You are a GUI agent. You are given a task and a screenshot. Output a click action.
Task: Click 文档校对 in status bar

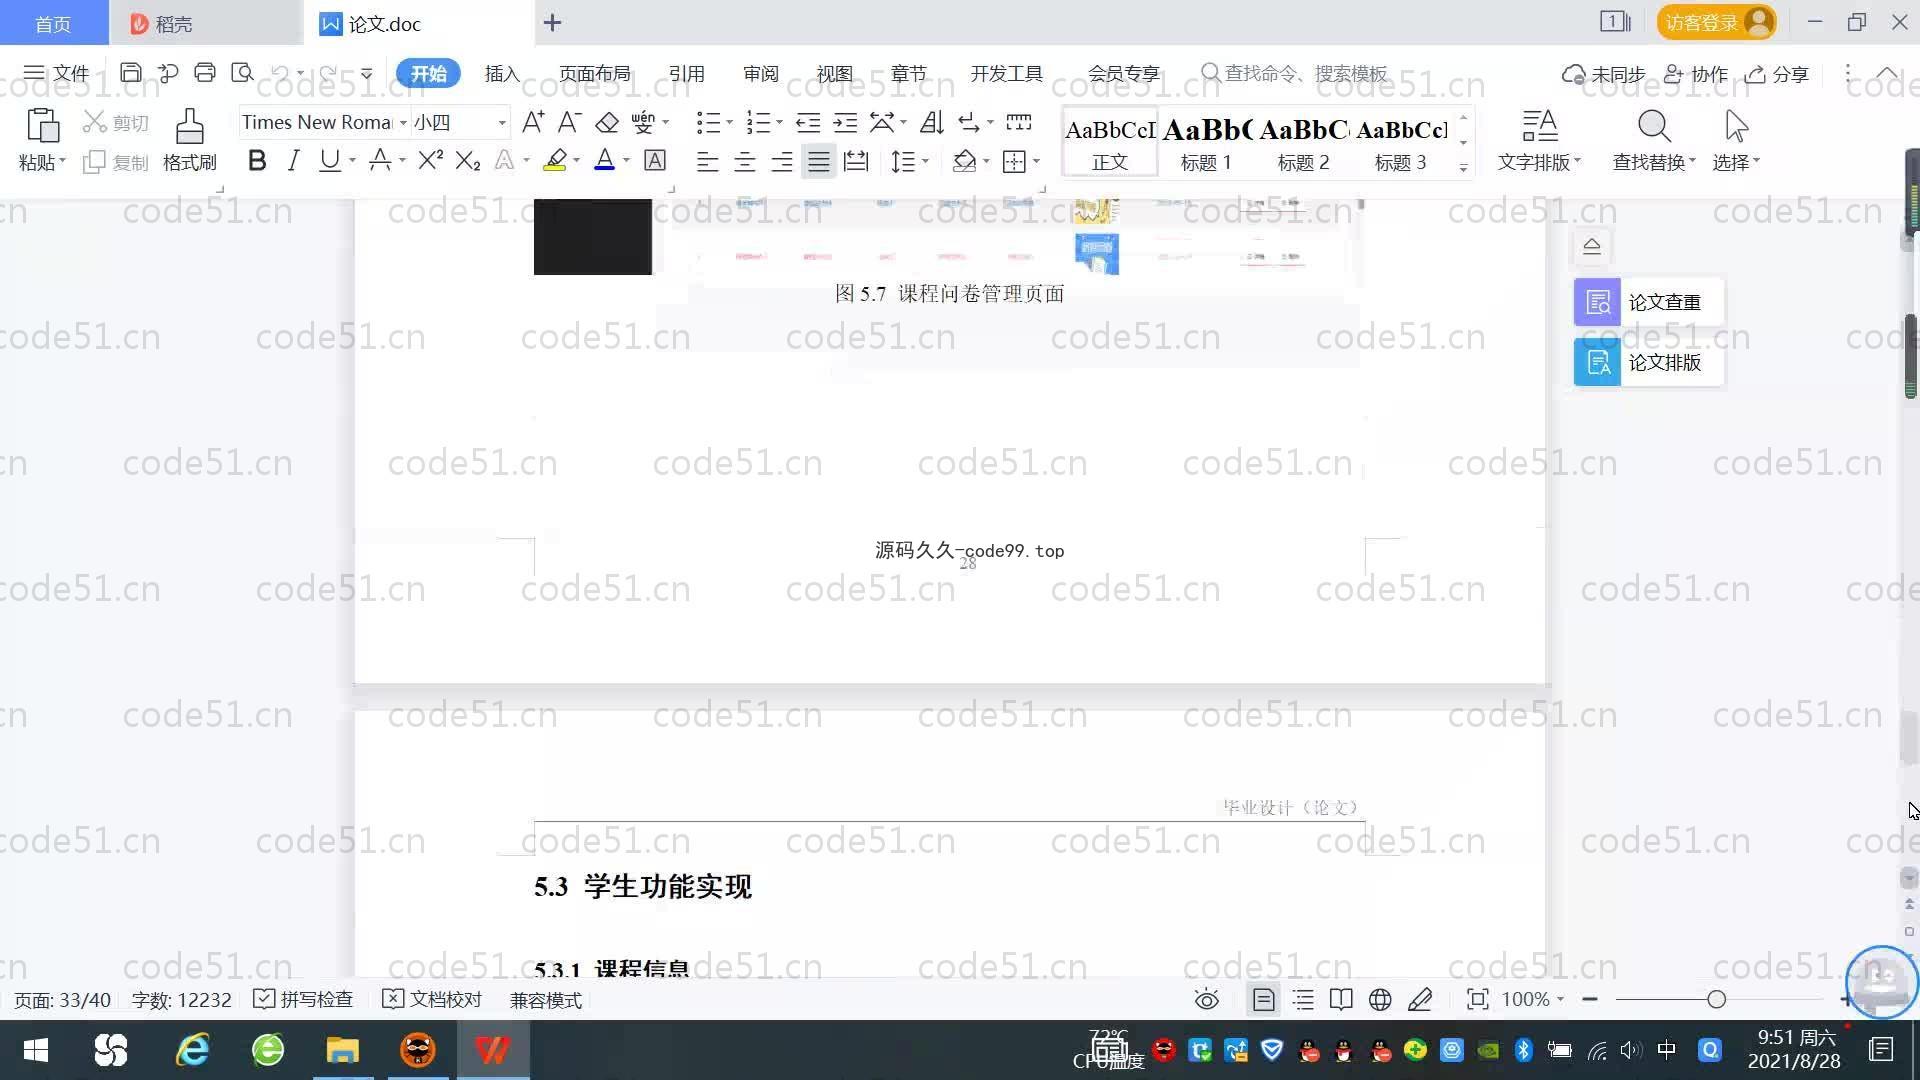432,999
